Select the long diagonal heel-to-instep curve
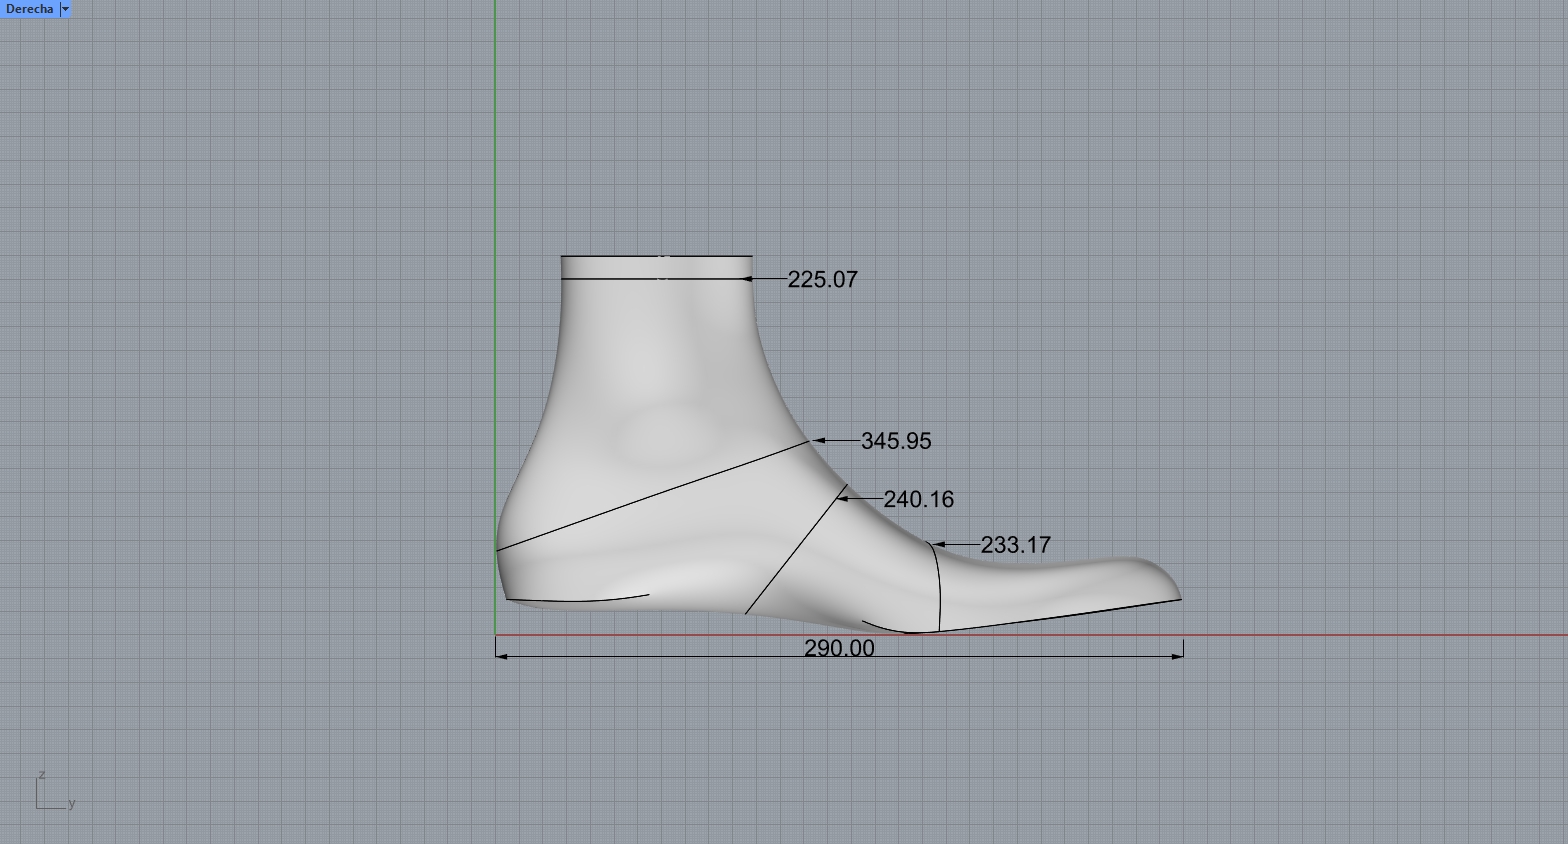1568x844 pixels. (650, 496)
